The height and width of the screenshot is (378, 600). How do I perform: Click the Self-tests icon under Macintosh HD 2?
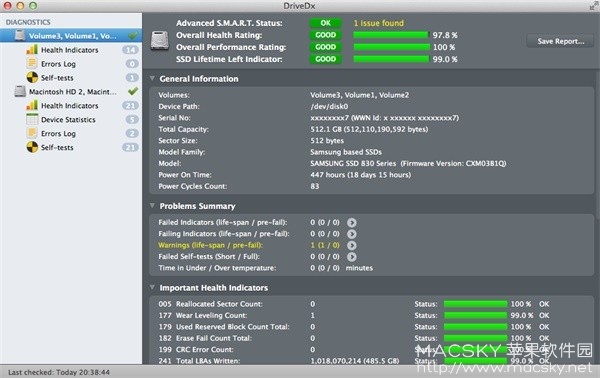(x=32, y=147)
